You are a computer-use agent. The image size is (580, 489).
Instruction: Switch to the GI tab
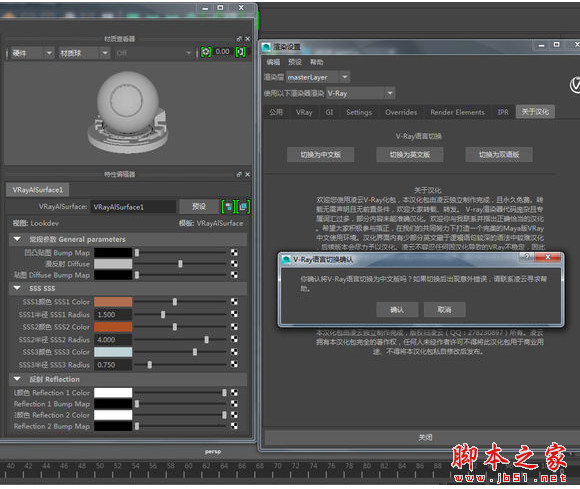pos(329,112)
